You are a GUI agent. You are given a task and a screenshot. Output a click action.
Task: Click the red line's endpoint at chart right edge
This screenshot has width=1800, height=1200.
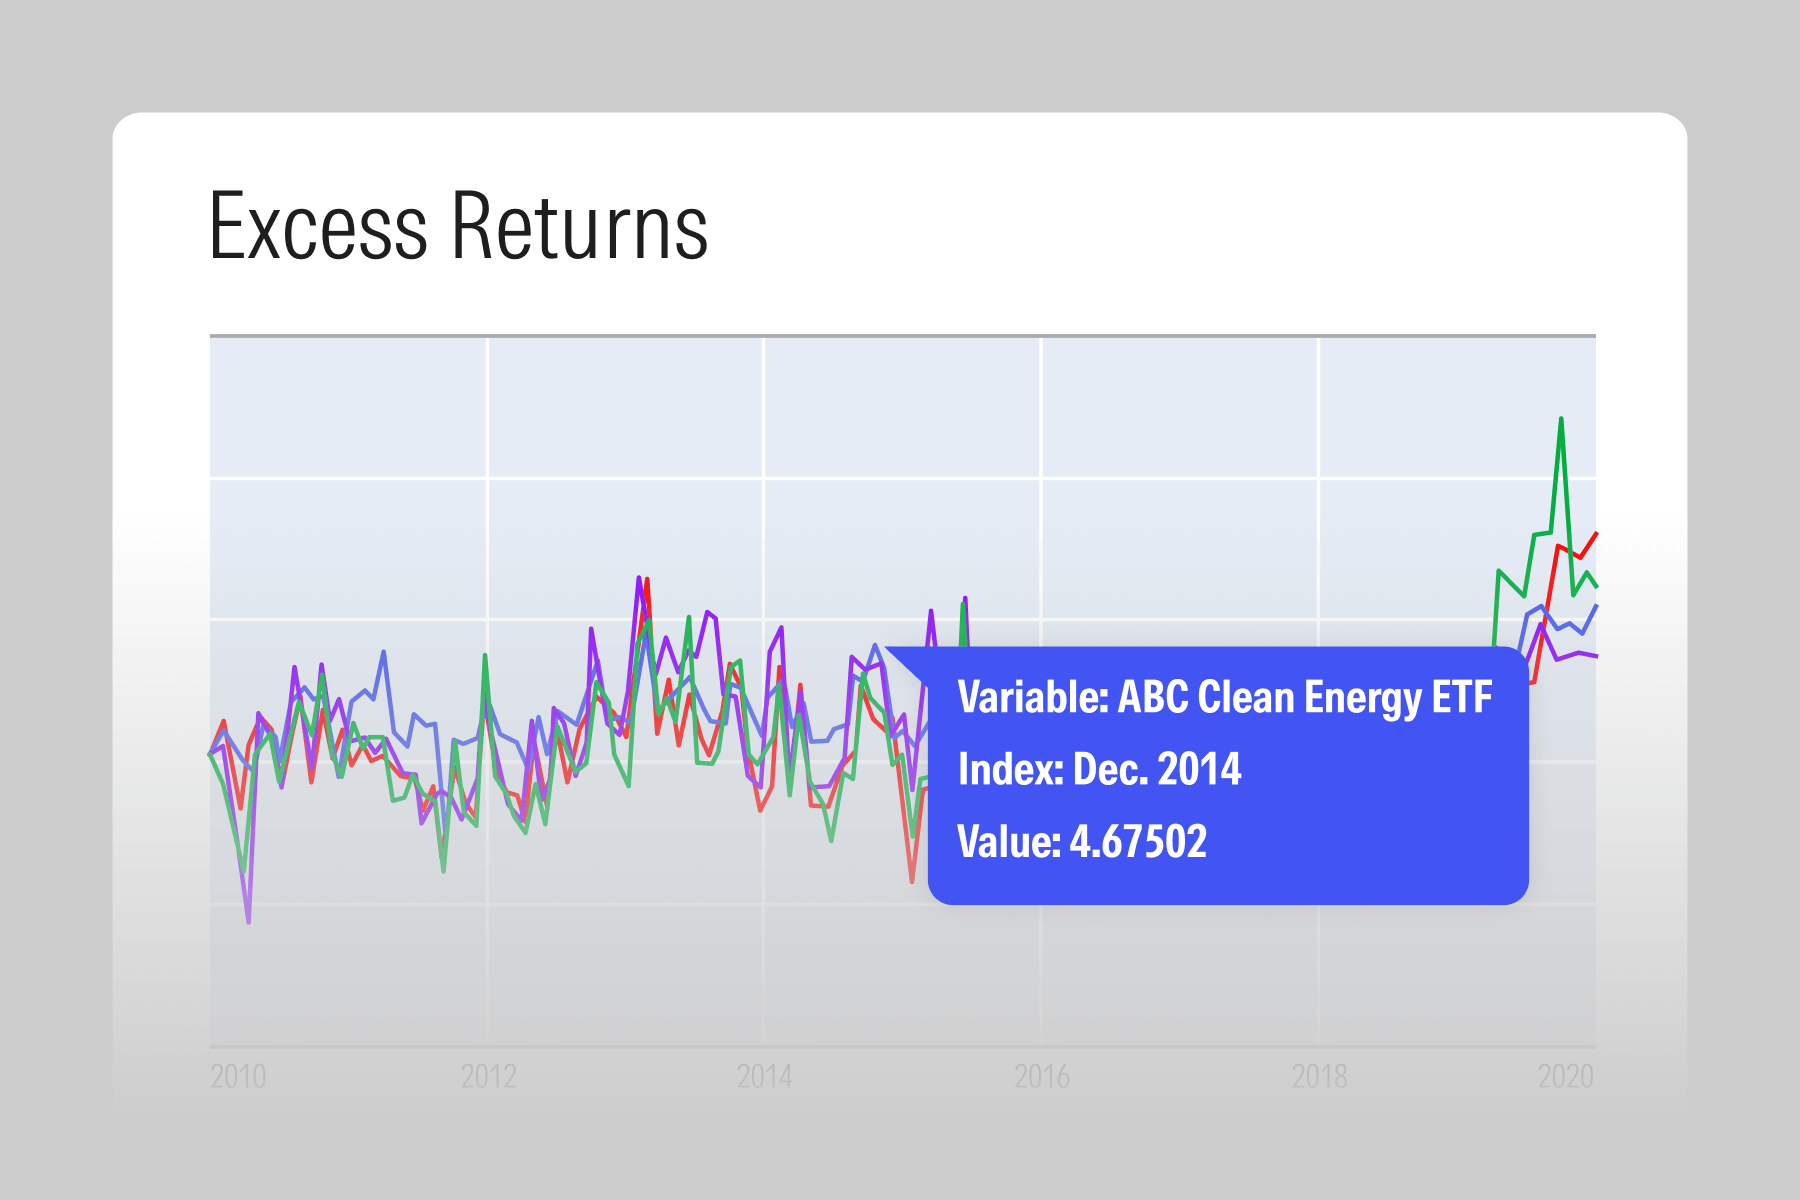point(1595,534)
